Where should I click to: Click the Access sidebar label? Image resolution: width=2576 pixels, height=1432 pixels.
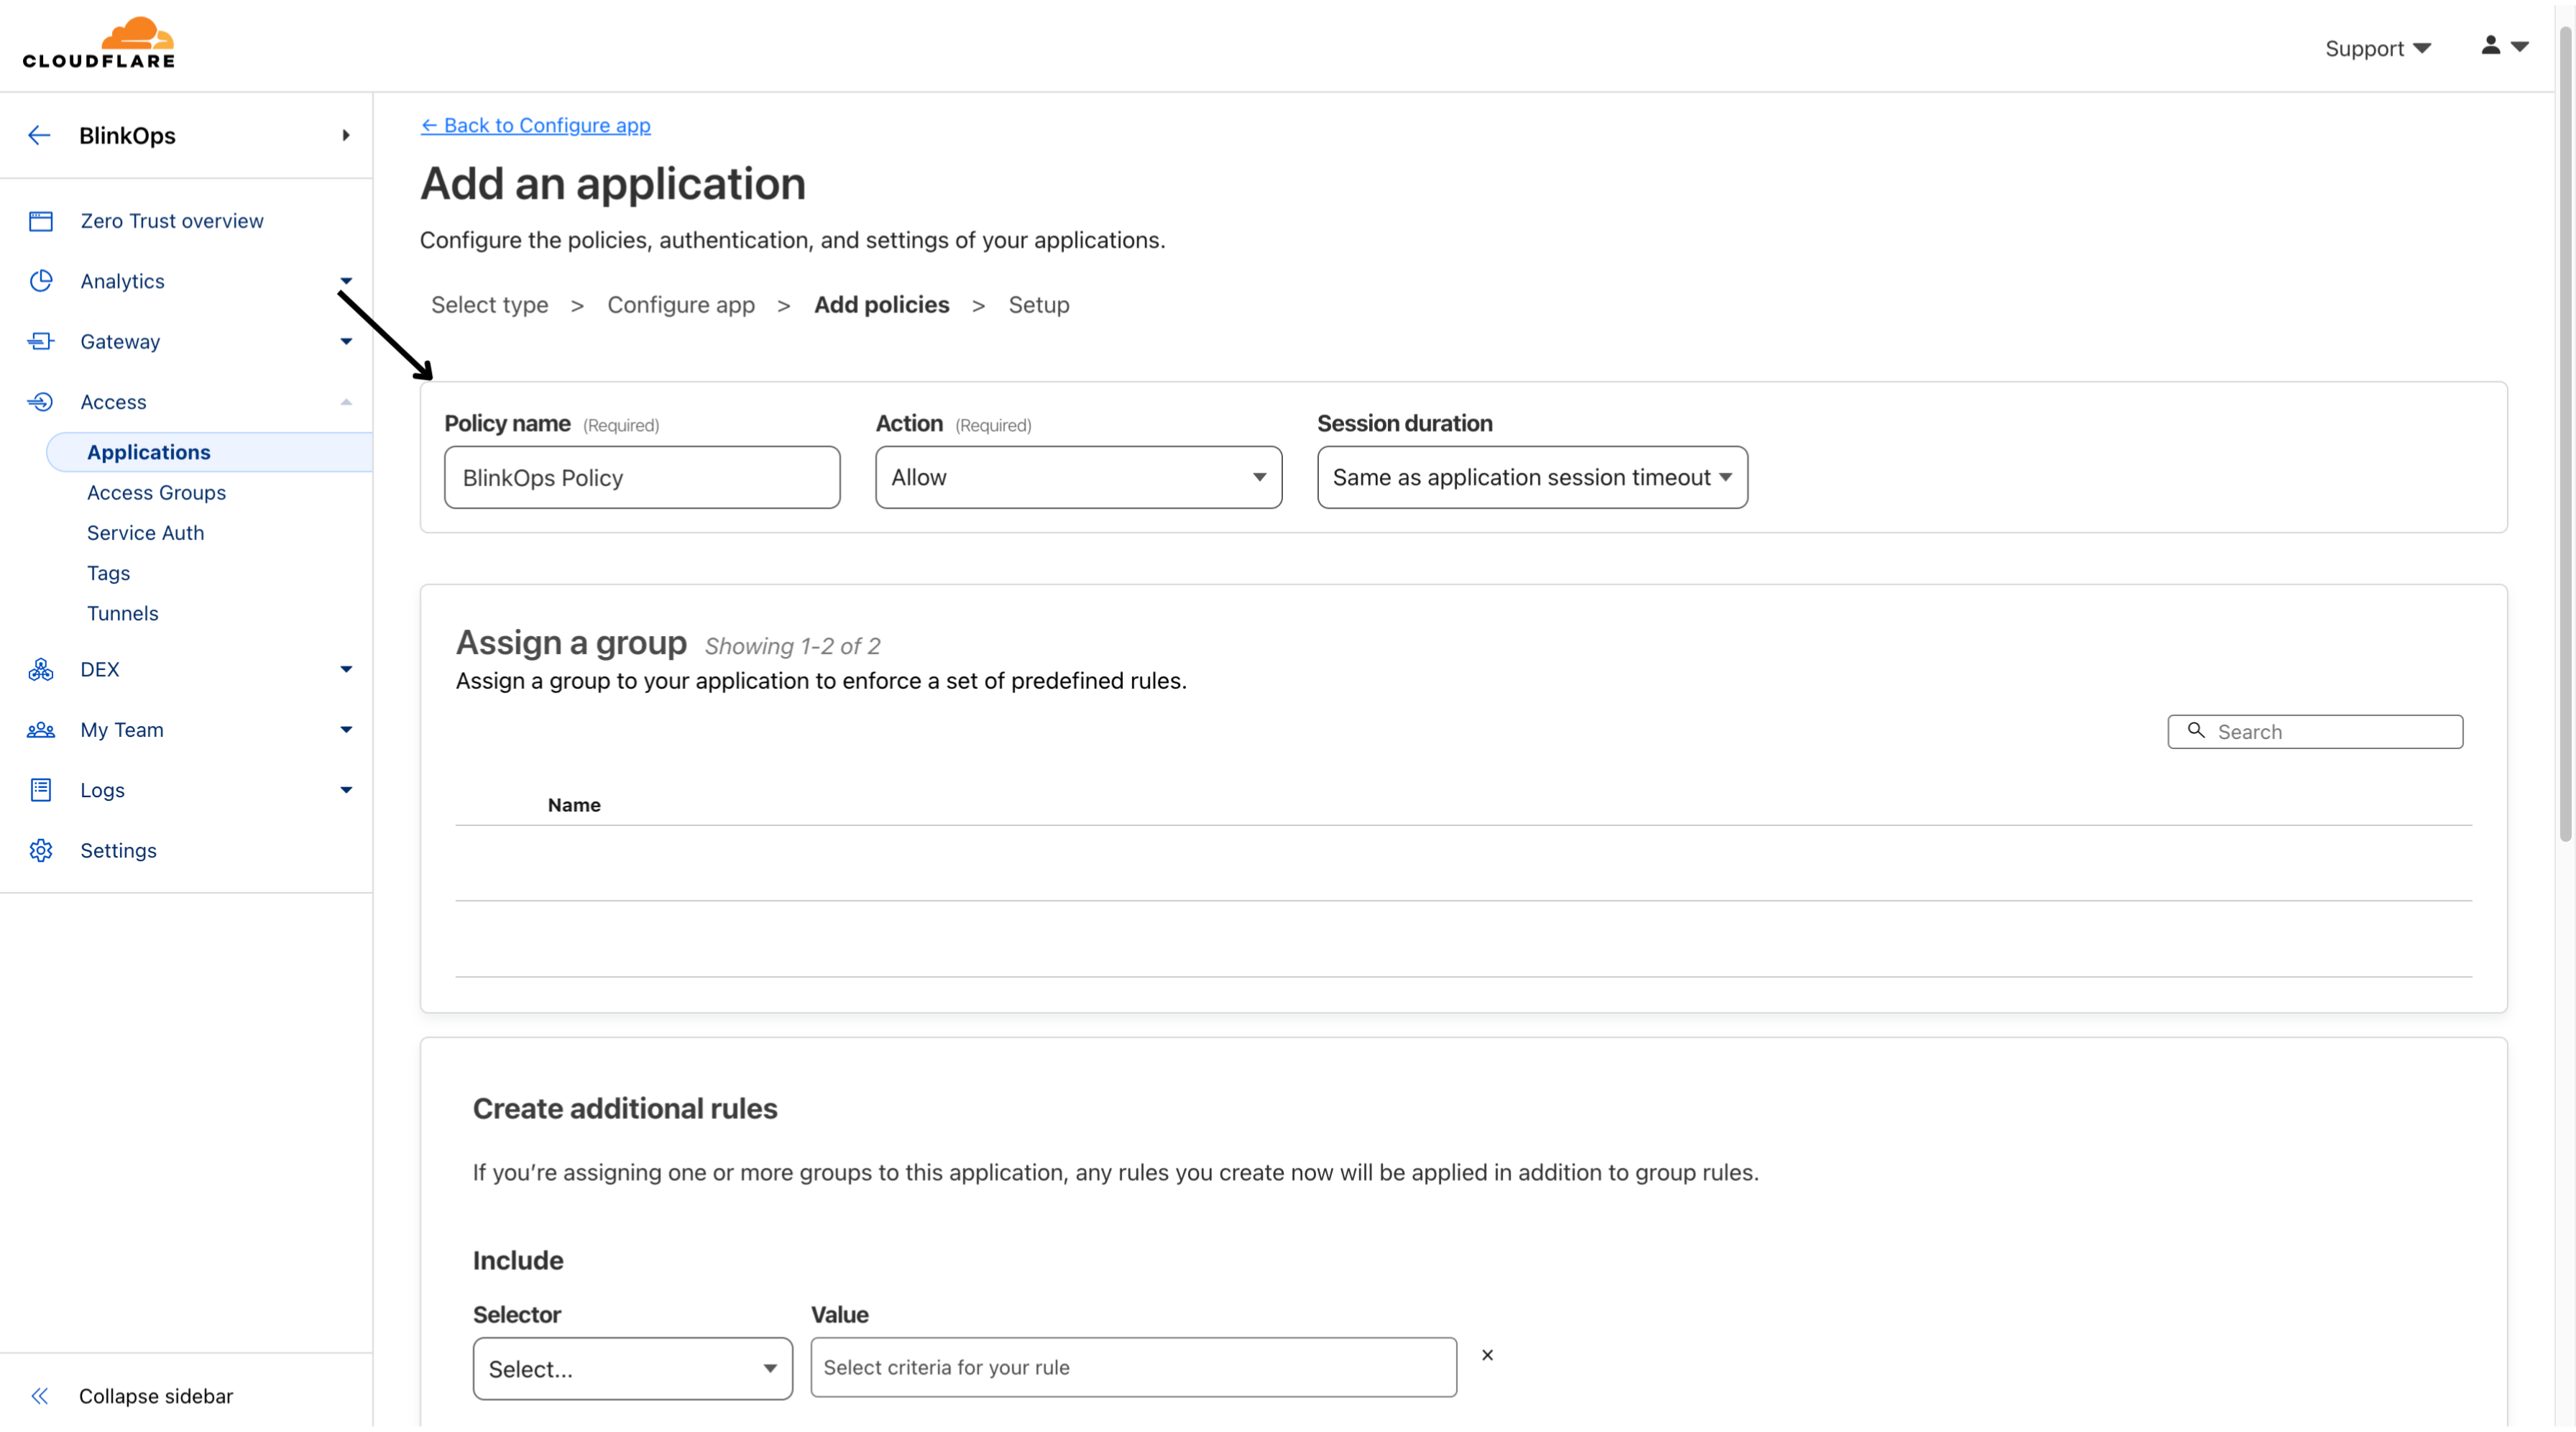click(x=113, y=402)
